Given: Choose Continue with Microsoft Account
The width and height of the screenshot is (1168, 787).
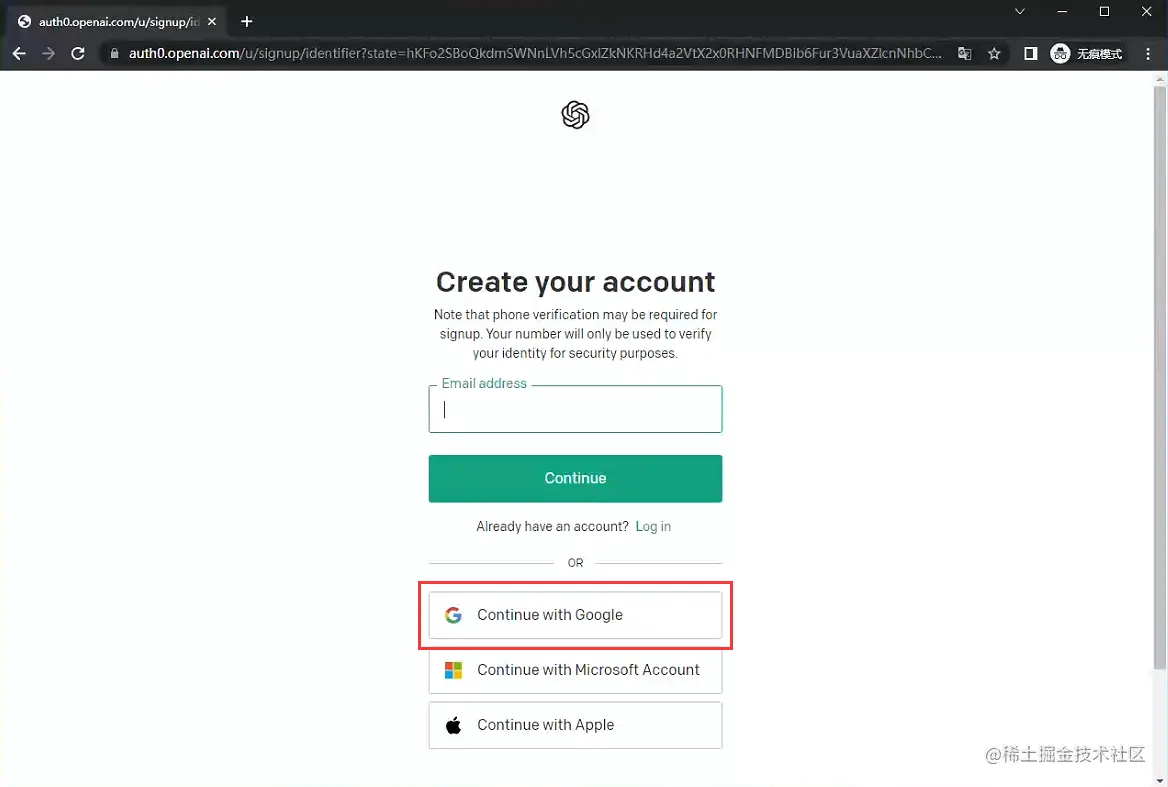Looking at the screenshot, I should coord(575,670).
